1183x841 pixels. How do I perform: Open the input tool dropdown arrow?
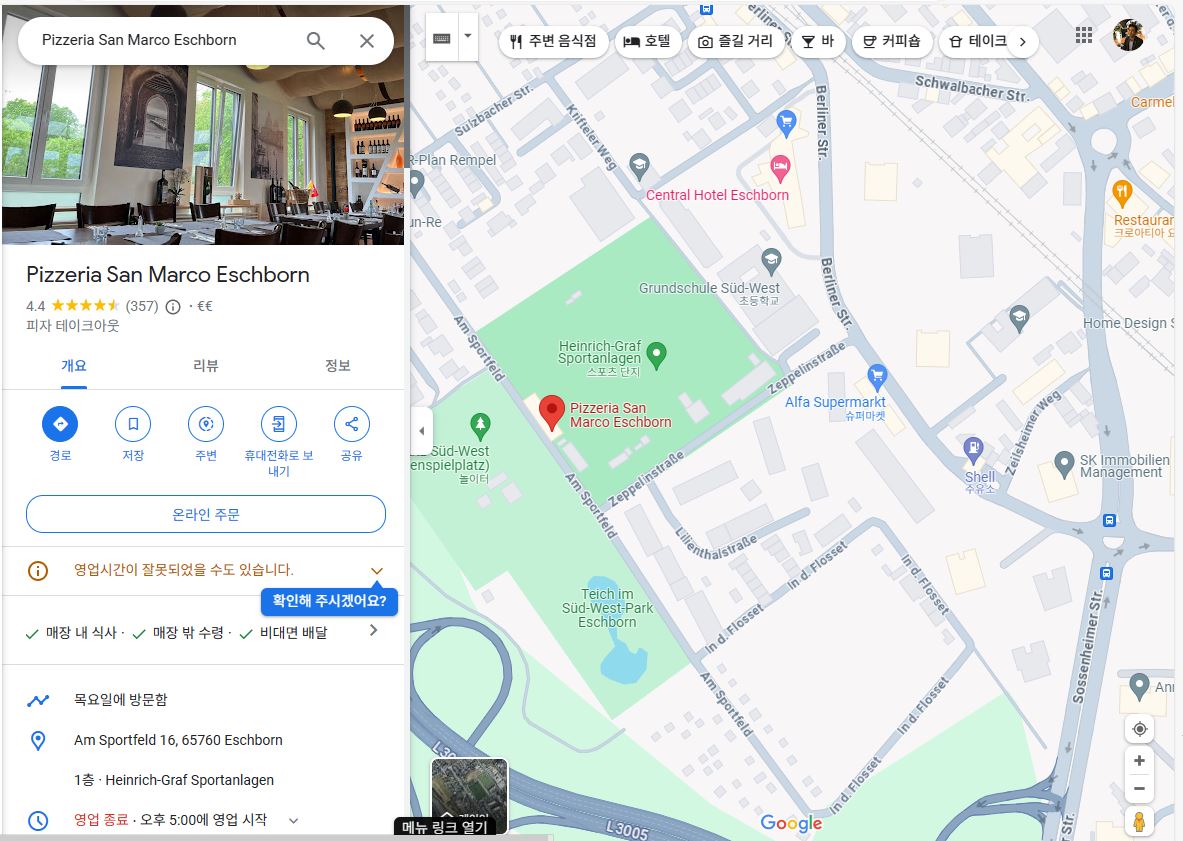point(468,36)
